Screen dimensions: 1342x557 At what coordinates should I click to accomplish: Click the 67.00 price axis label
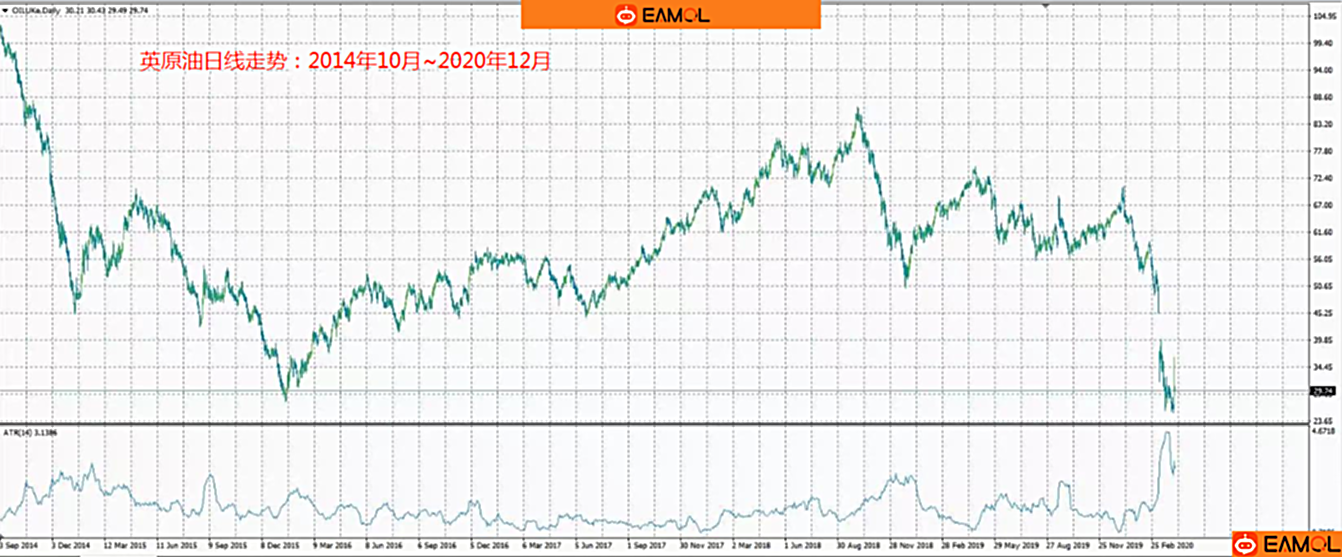(x=1322, y=206)
